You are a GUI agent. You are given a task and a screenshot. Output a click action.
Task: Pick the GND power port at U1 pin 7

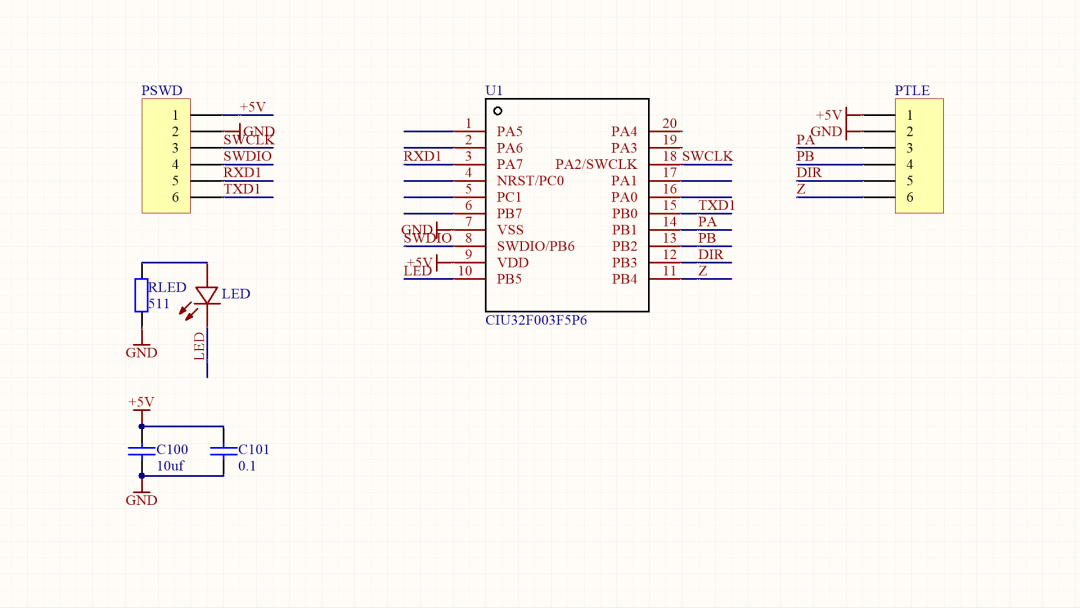point(419,230)
